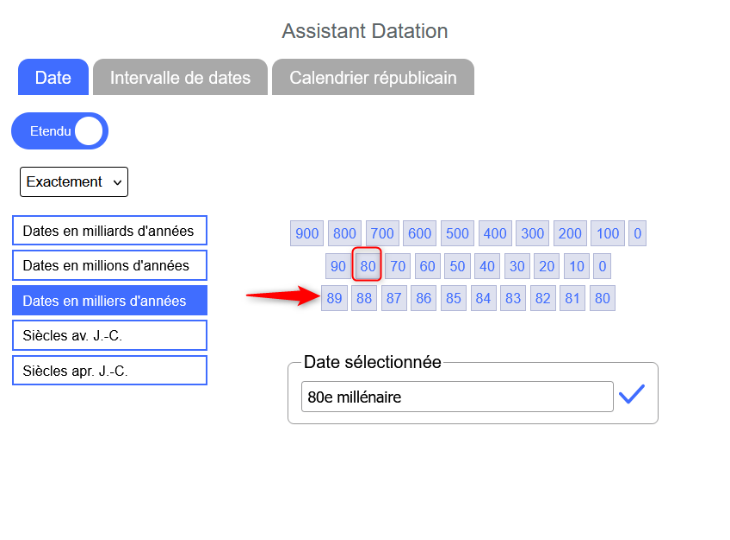
Task: Pick the 90 value button
Action: point(338,266)
